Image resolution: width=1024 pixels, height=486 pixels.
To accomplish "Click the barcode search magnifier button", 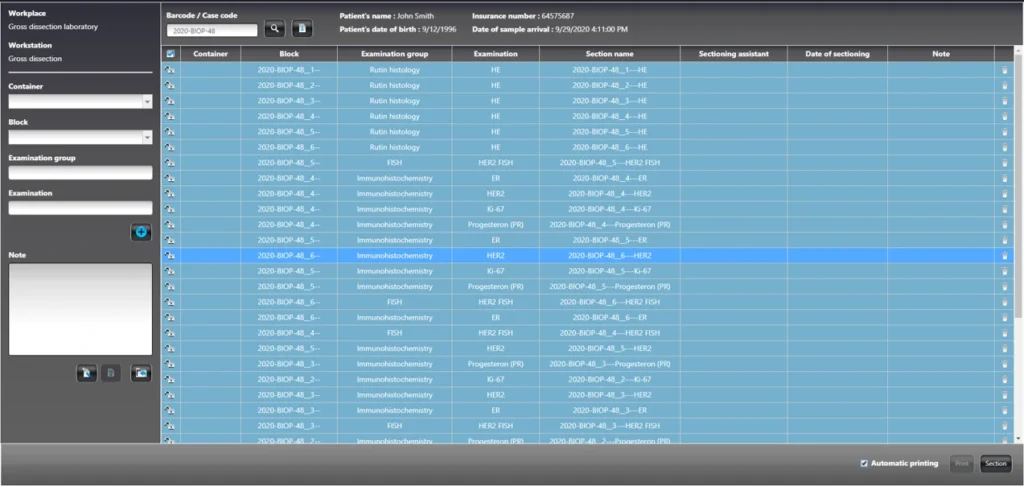I will [275, 28].
